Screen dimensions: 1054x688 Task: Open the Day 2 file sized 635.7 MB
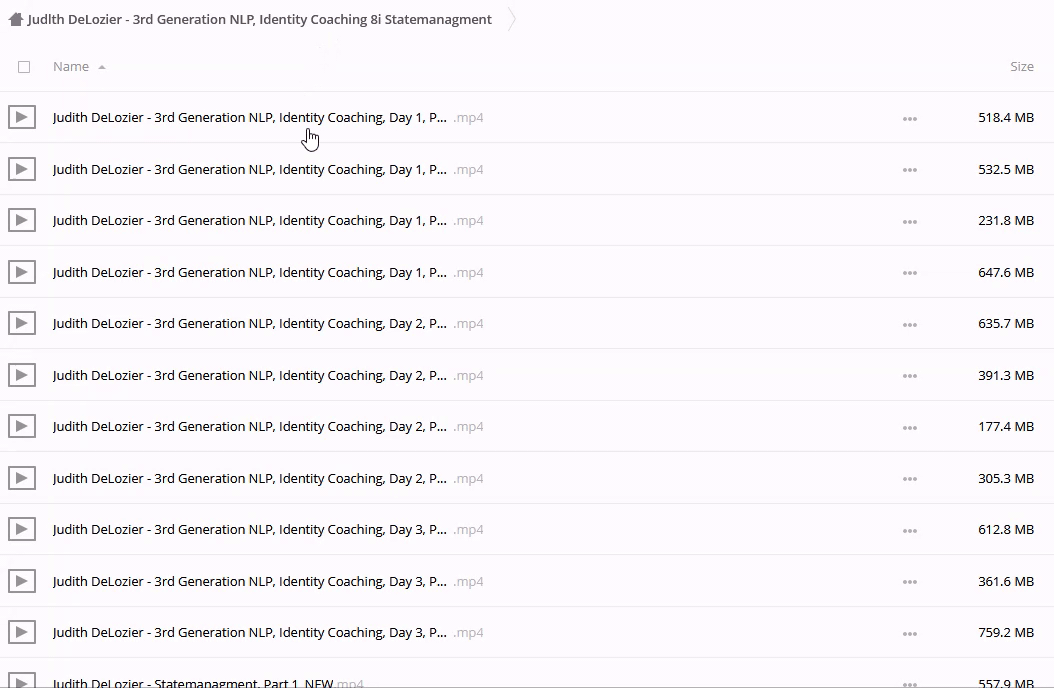250,324
